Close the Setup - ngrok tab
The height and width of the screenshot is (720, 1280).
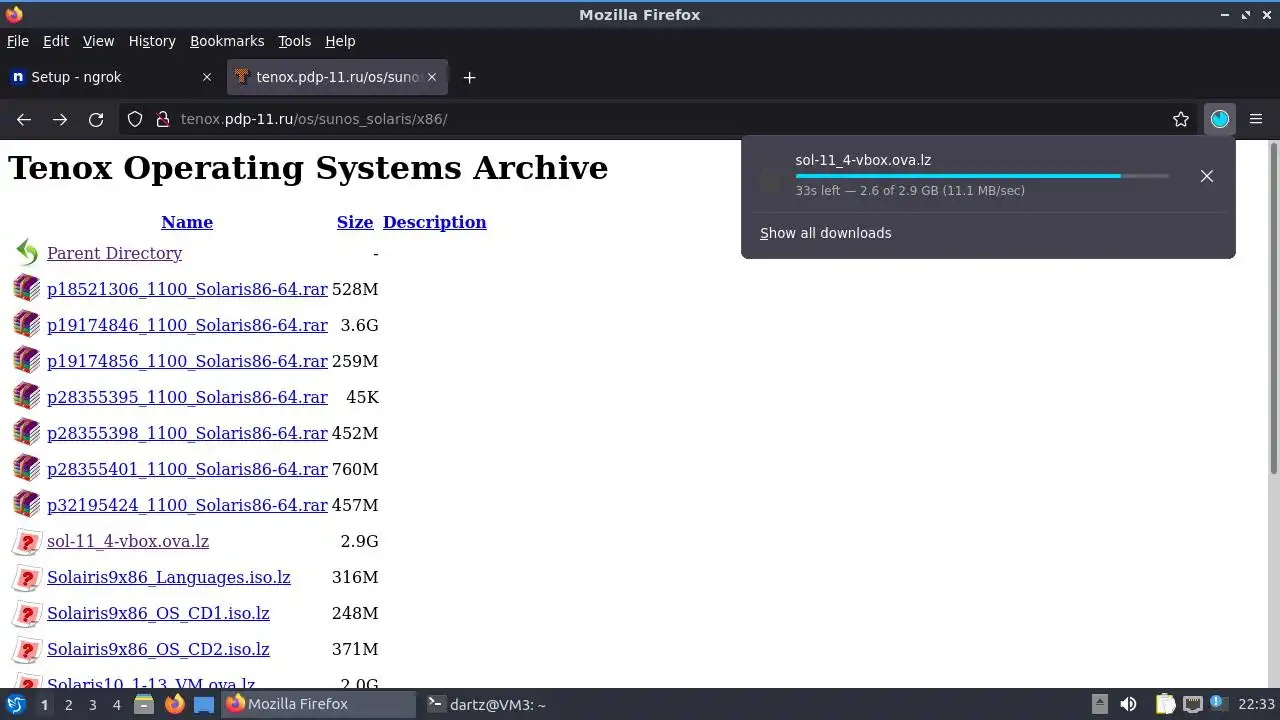coord(207,77)
